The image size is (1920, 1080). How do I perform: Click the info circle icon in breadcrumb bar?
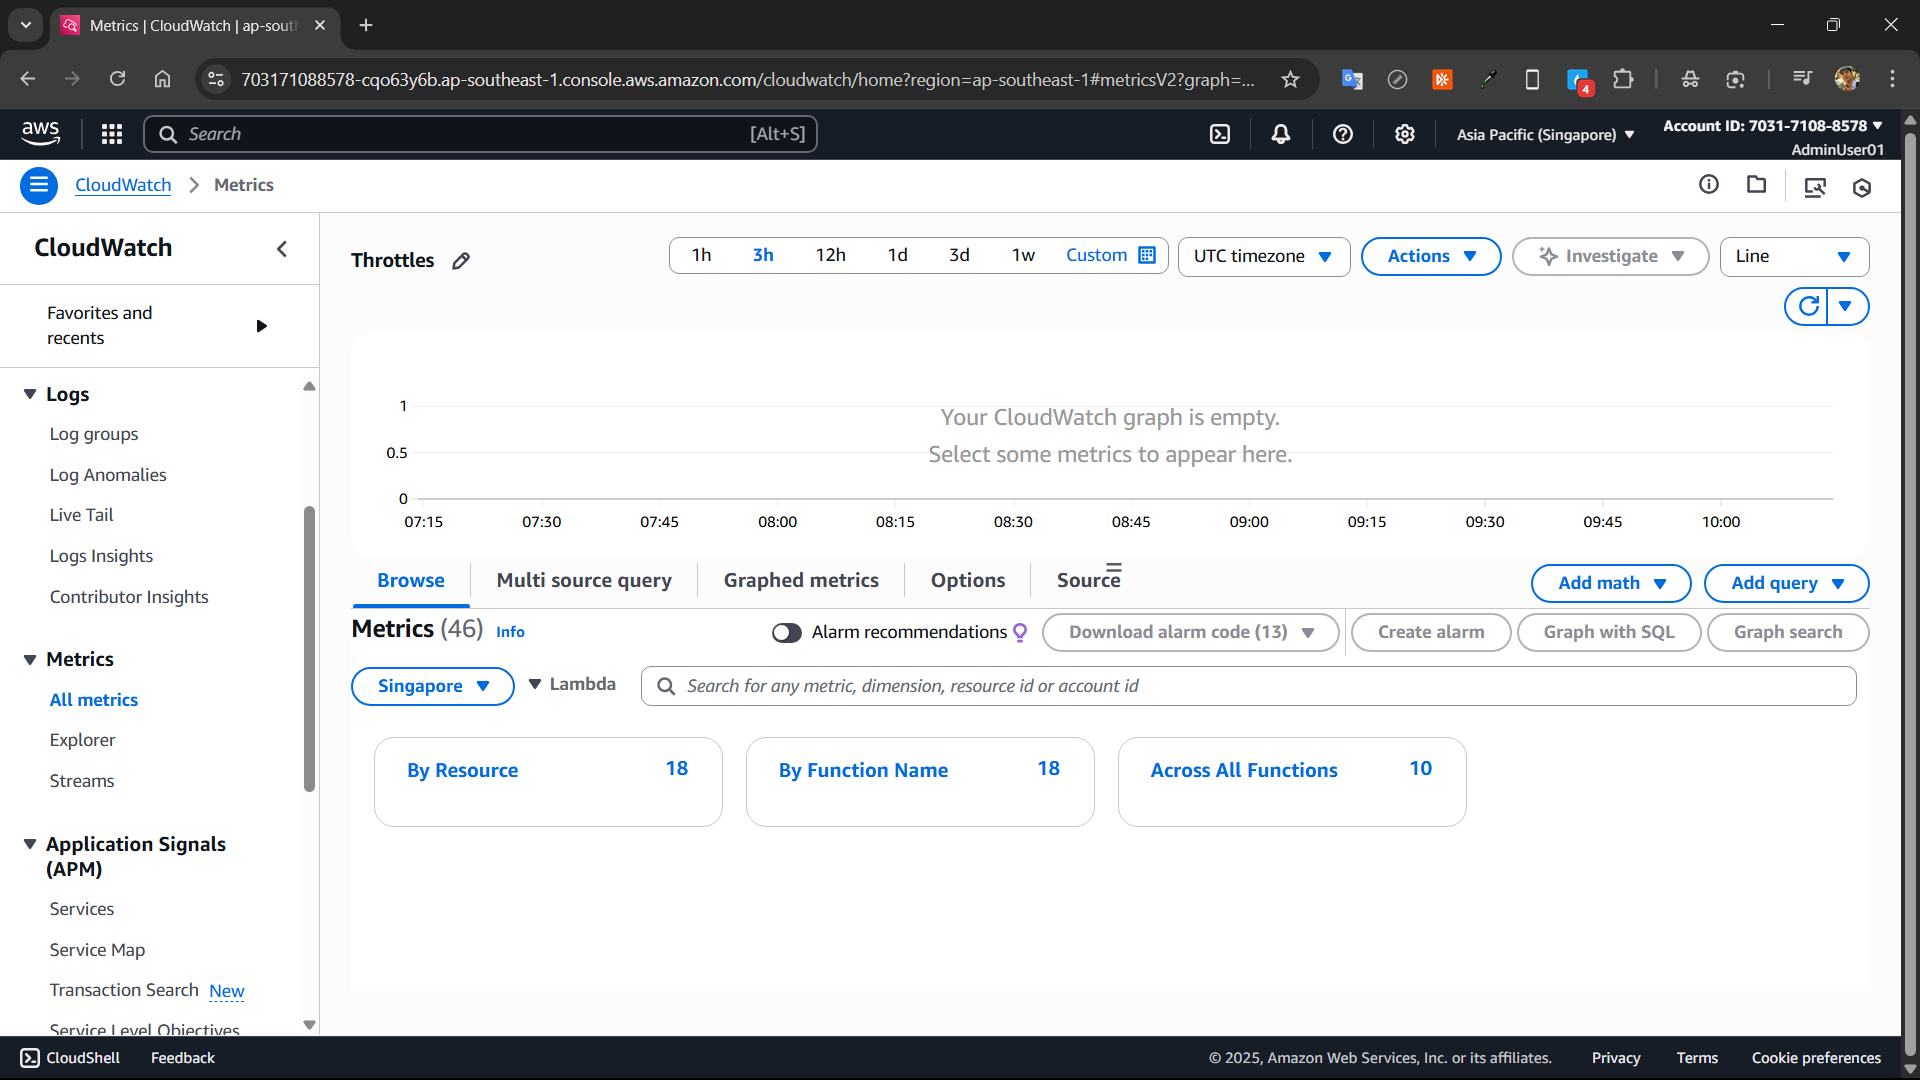(x=1709, y=184)
